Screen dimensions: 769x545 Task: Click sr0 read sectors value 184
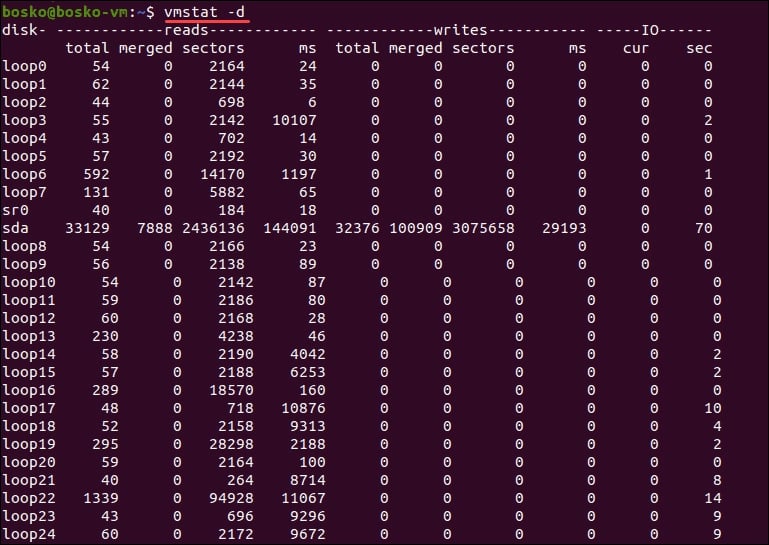pyautogui.click(x=231, y=210)
